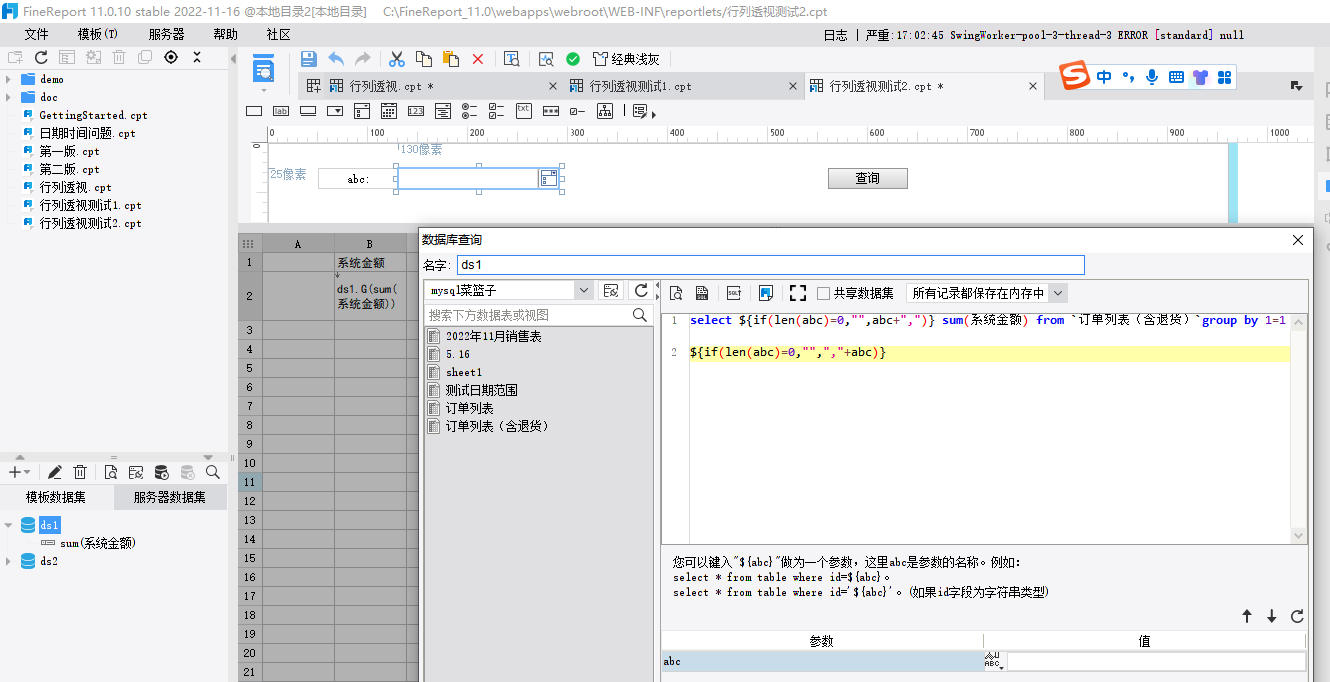The height and width of the screenshot is (682, 1330).
Task: Undo the last action
Action: tap(337, 59)
